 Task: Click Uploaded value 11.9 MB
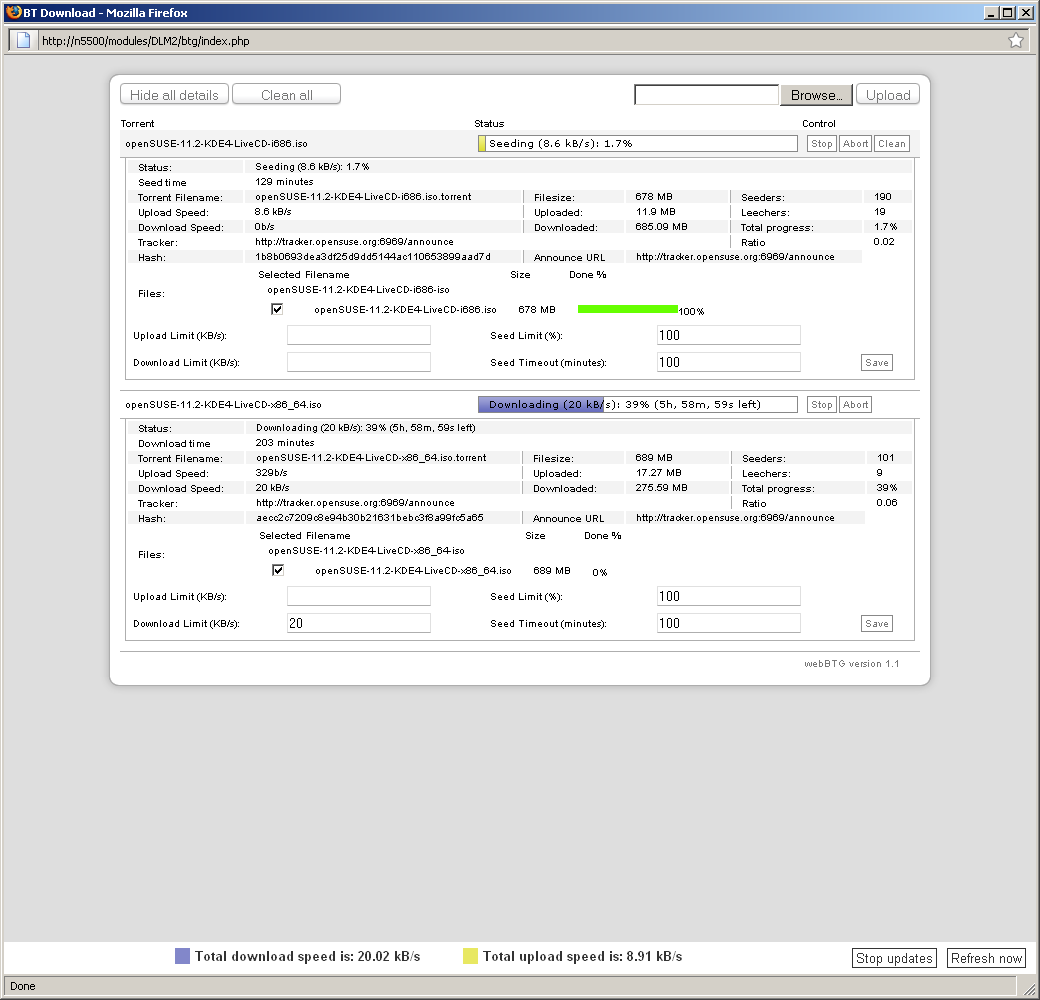pyautogui.click(x=655, y=212)
